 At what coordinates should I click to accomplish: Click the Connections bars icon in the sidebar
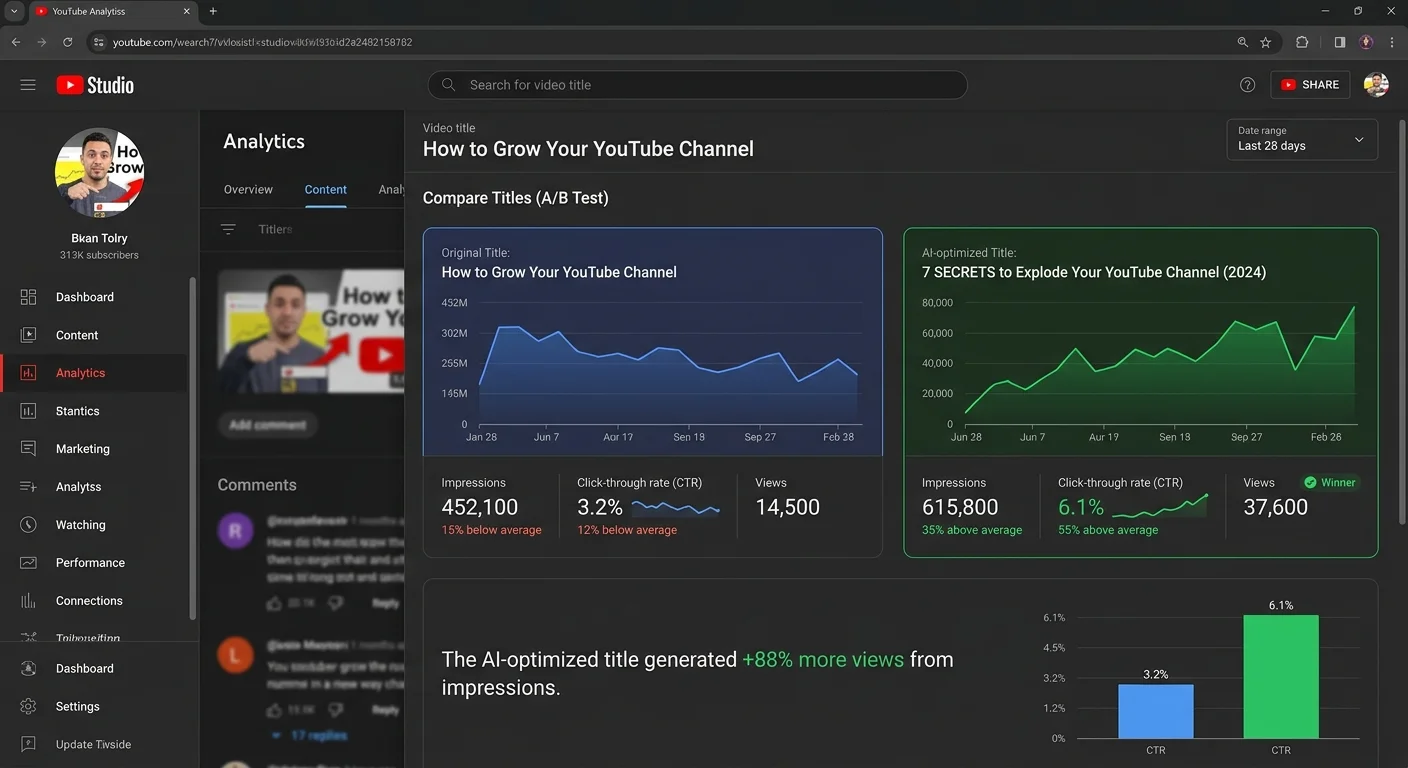[x=28, y=601]
